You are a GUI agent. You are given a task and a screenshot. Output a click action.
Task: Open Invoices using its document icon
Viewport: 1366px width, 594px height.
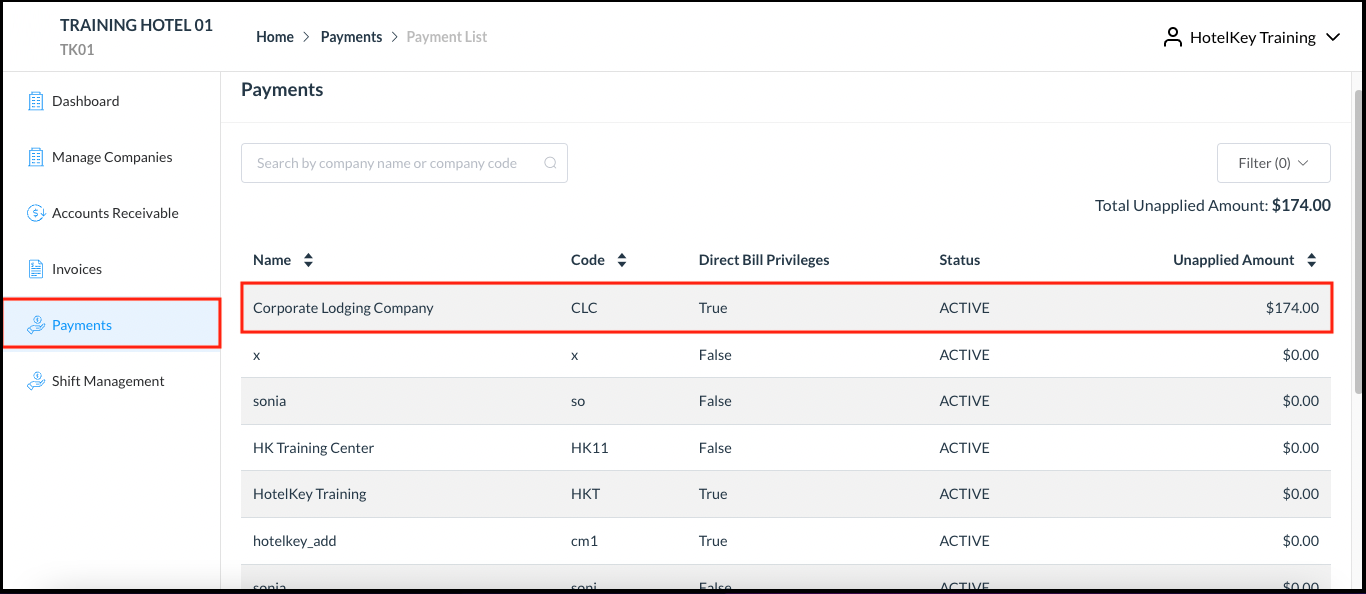tap(37, 268)
